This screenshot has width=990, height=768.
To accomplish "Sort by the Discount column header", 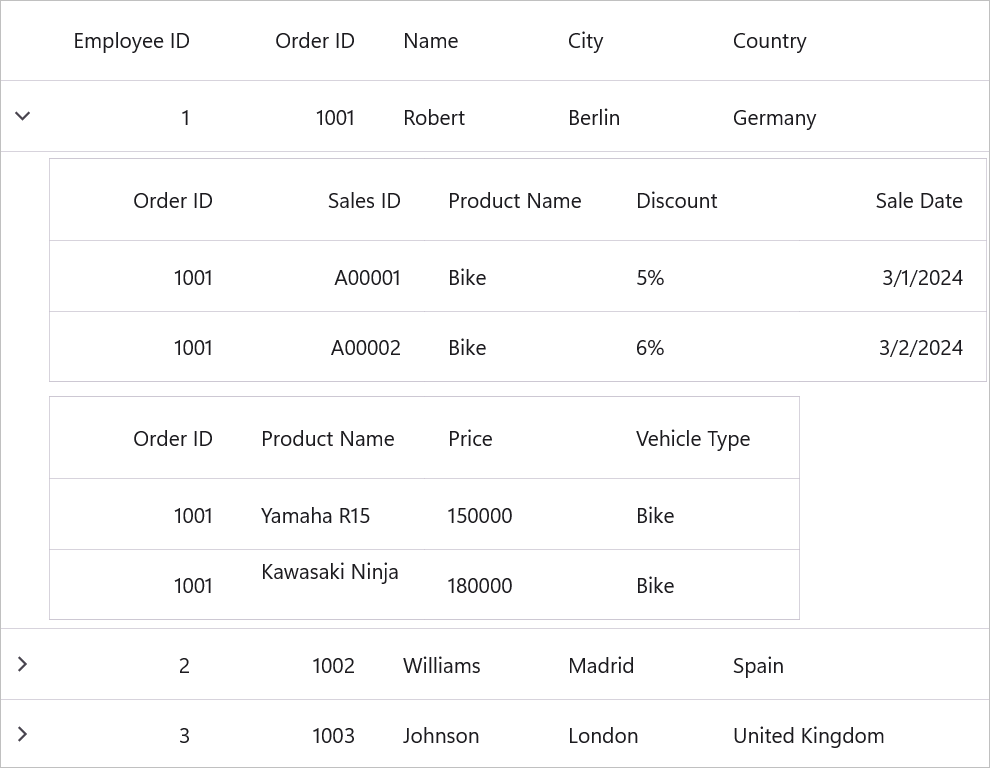I will 676,201.
